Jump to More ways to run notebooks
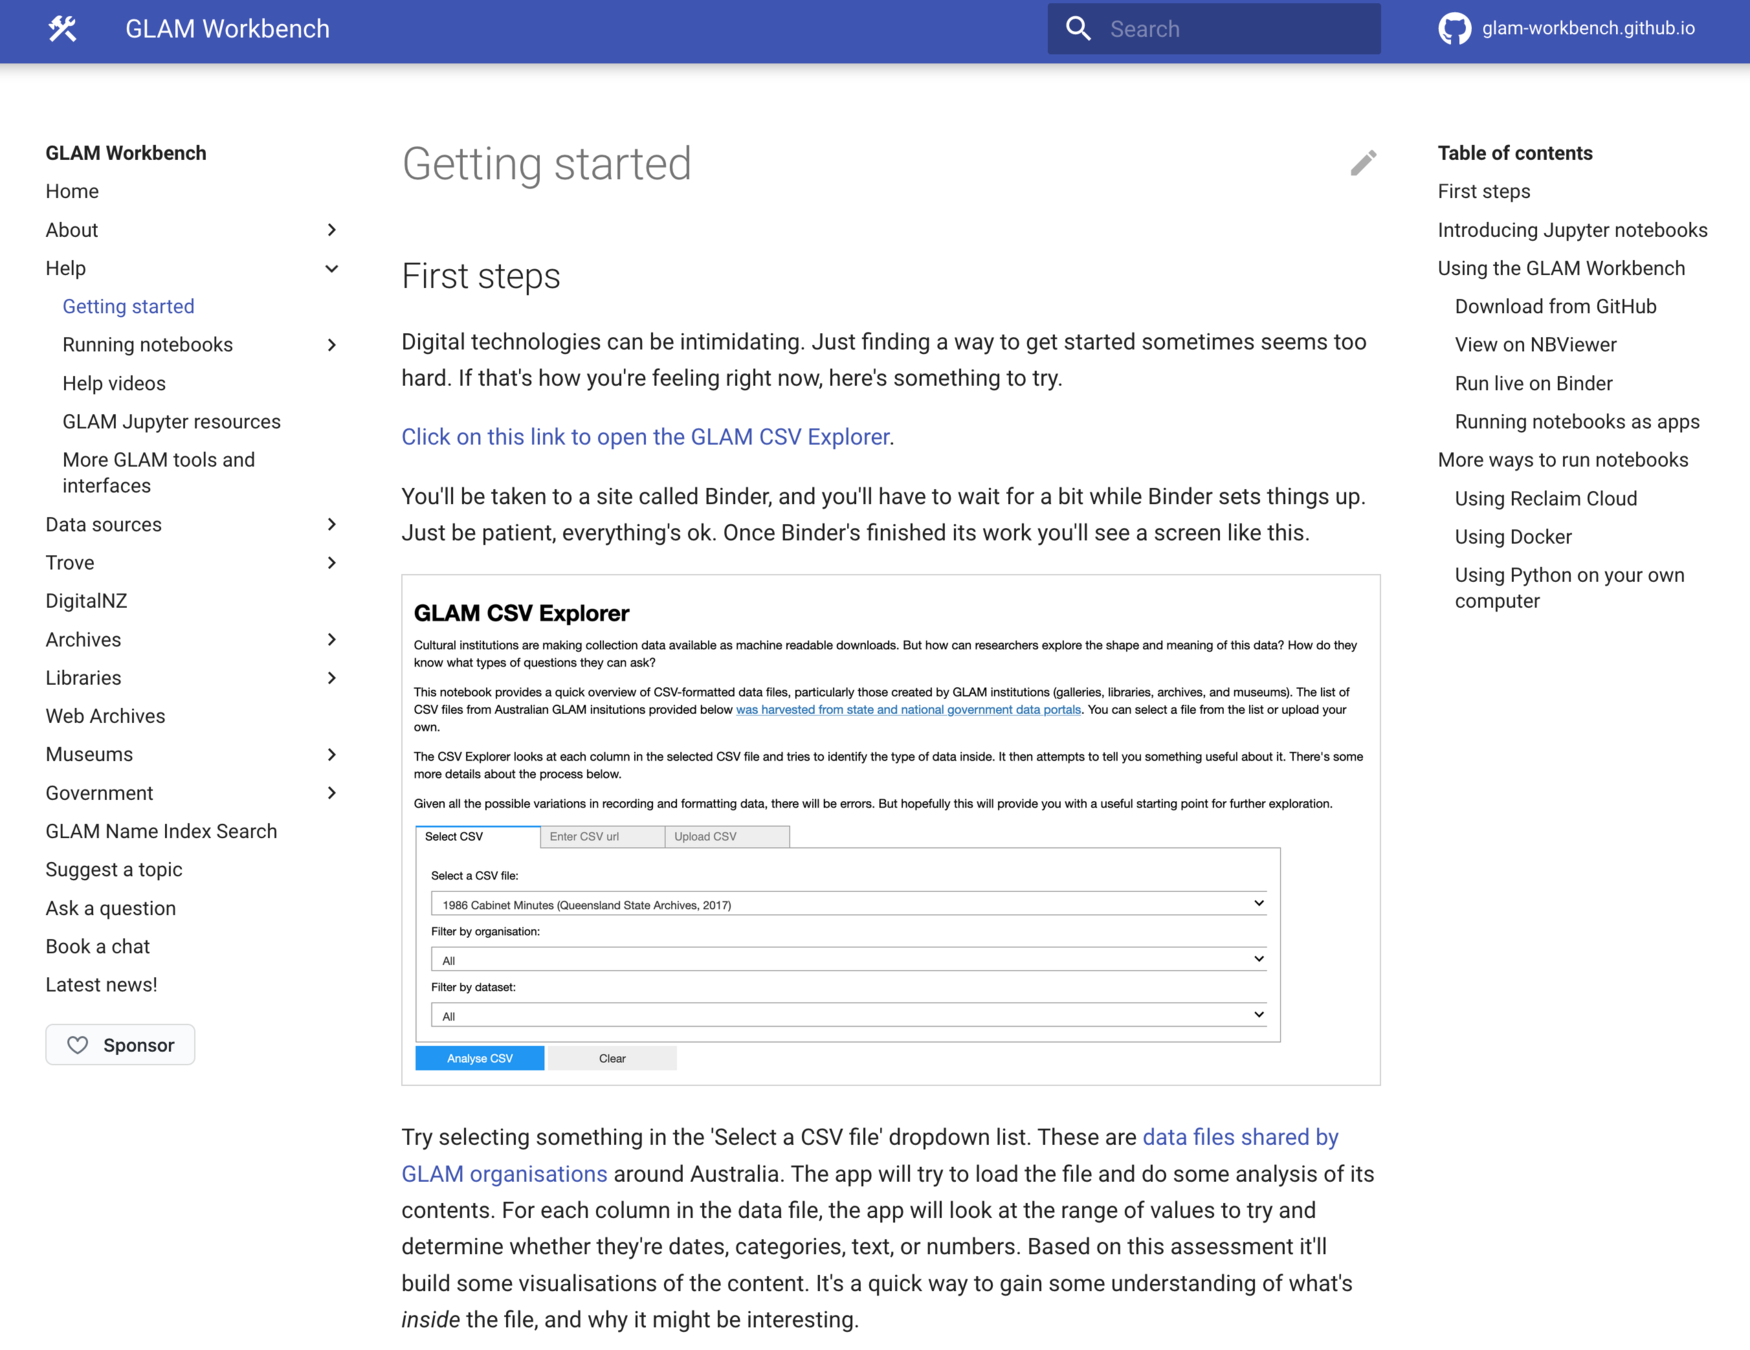The width and height of the screenshot is (1750, 1350). pos(1563,460)
